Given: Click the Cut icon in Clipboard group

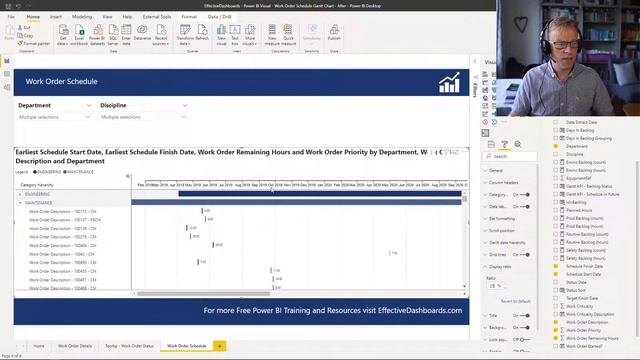Looking at the screenshot, I should [x=20, y=27].
